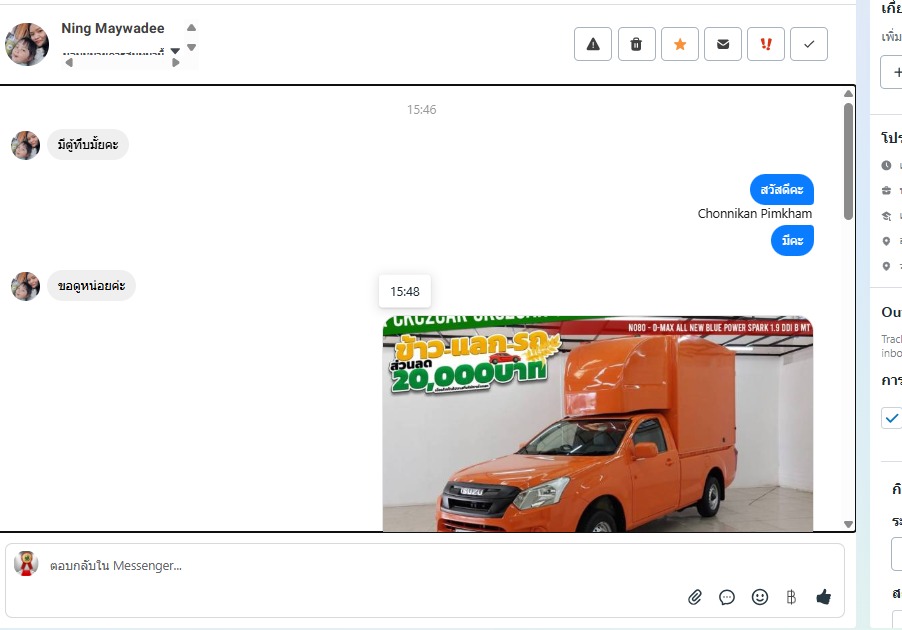Click avatar beside มีตู้ทึบมั้ยคะ message
The height and width of the screenshot is (630, 902).
point(25,145)
